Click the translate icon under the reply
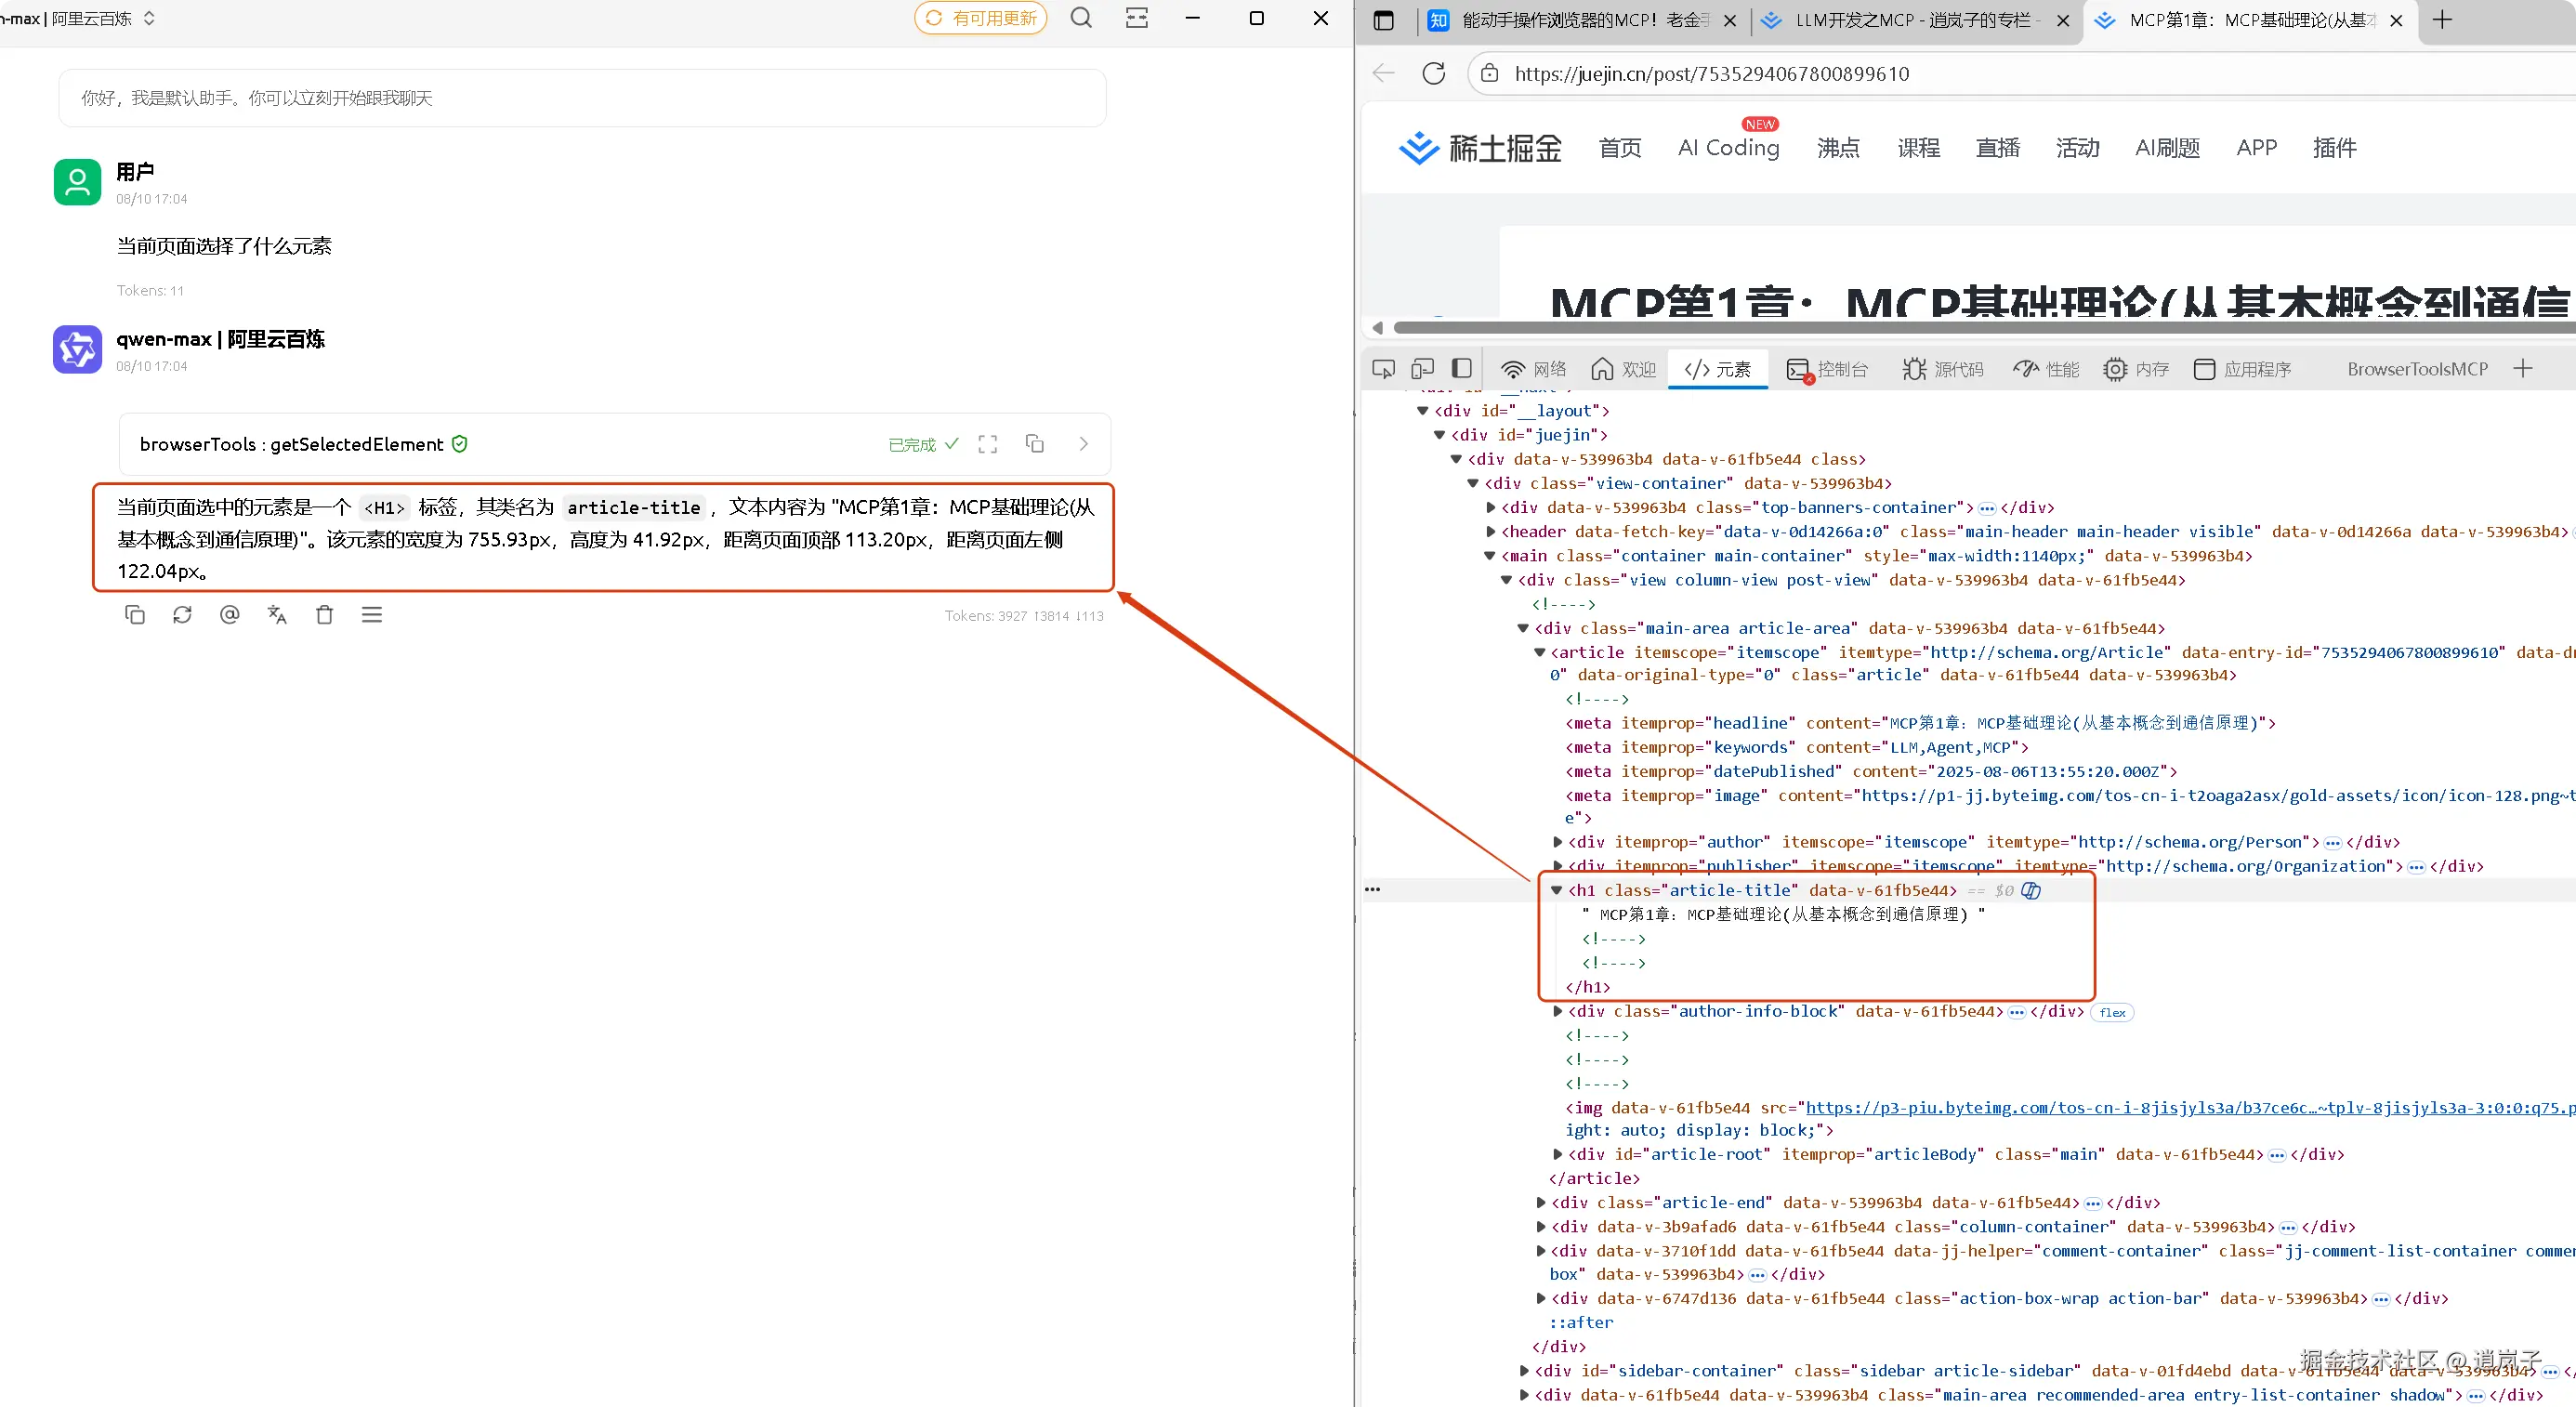 point(277,615)
